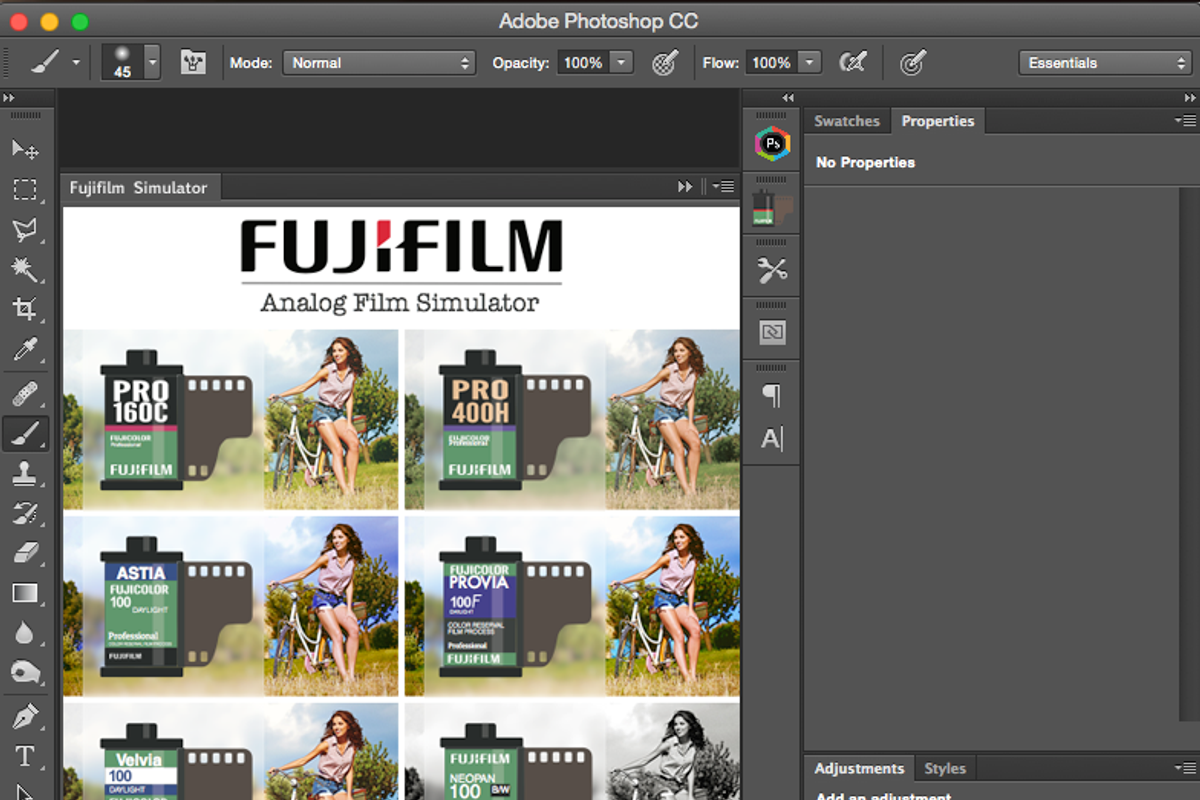Viewport: 1200px width, 800px height.
Task: Open the Mode Normal dropdown
Action: click(x=379, y=62)
